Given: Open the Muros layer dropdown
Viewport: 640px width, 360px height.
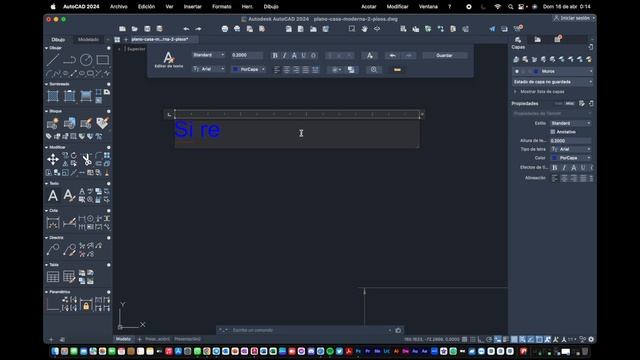Looking at the screenshot, I should click(552, 71).
